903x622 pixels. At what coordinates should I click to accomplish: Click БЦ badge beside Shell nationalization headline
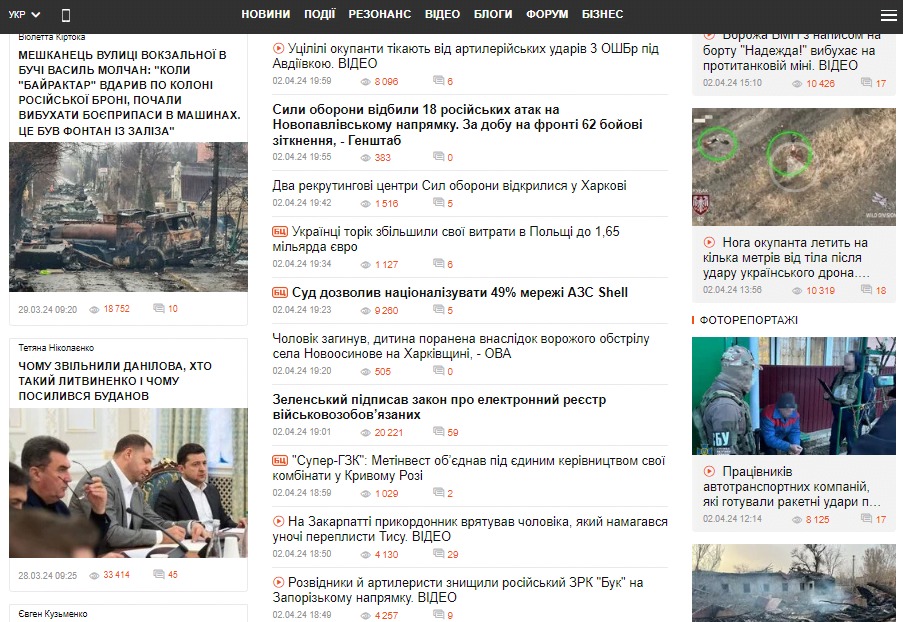point(280,293)
